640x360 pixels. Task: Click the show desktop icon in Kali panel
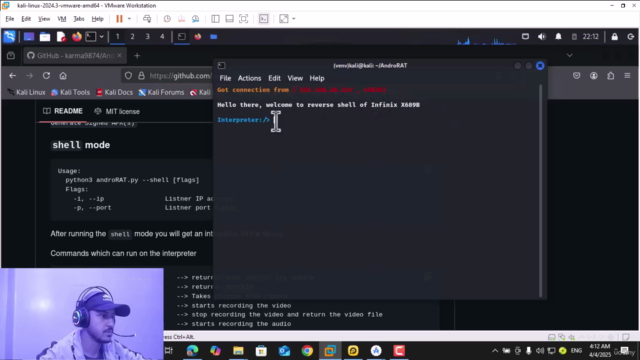(x=29, y=37)
